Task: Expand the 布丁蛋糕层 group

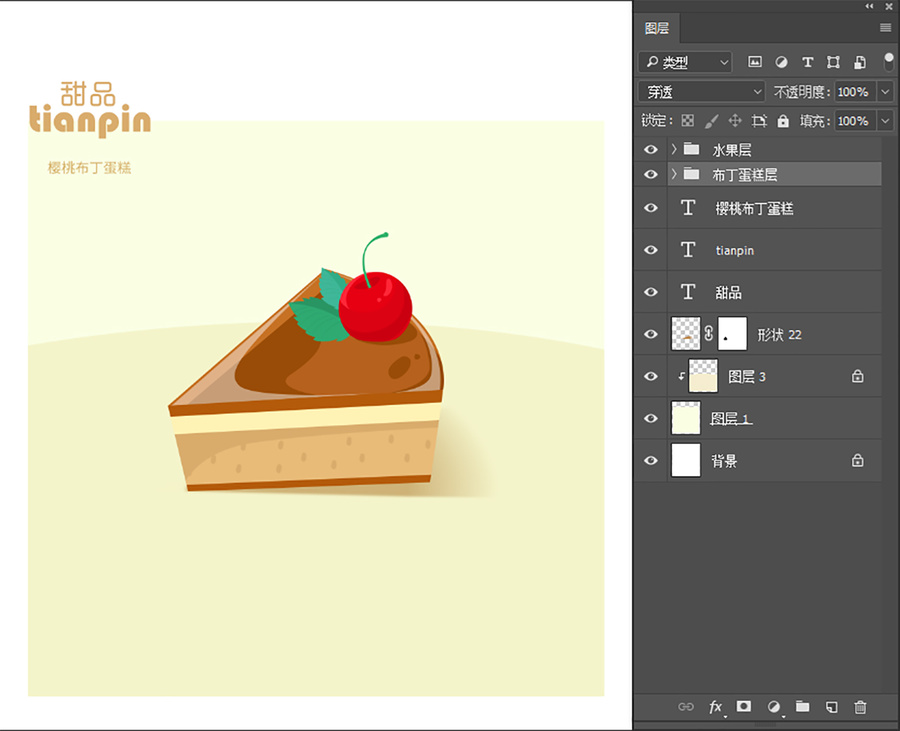Action: (x=674, y=174)
